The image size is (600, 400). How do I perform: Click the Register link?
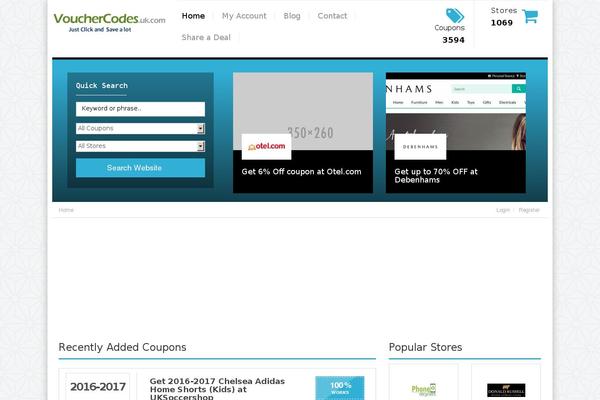[x=529, y=210]
